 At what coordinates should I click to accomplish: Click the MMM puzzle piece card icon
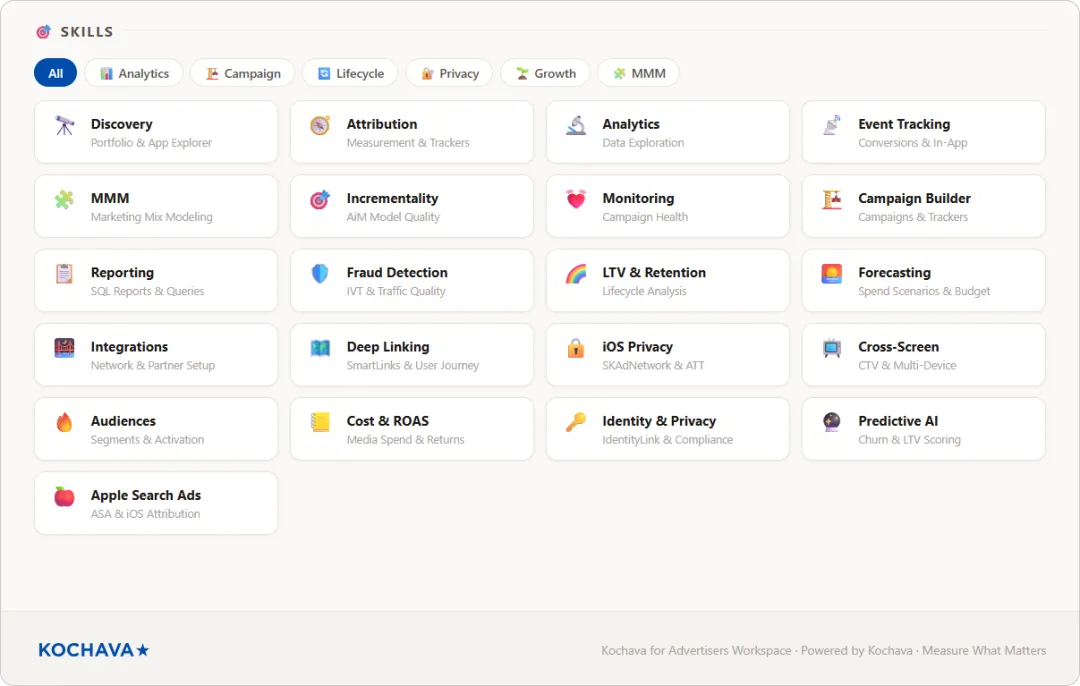click(x=65, y=200)
